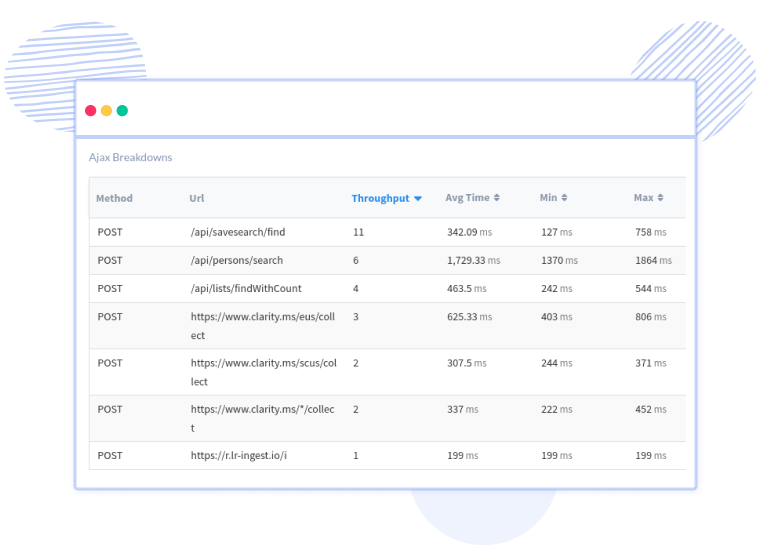775x545 pixels.
Task: Sort by Avg Time header
Action: [467, 198]
